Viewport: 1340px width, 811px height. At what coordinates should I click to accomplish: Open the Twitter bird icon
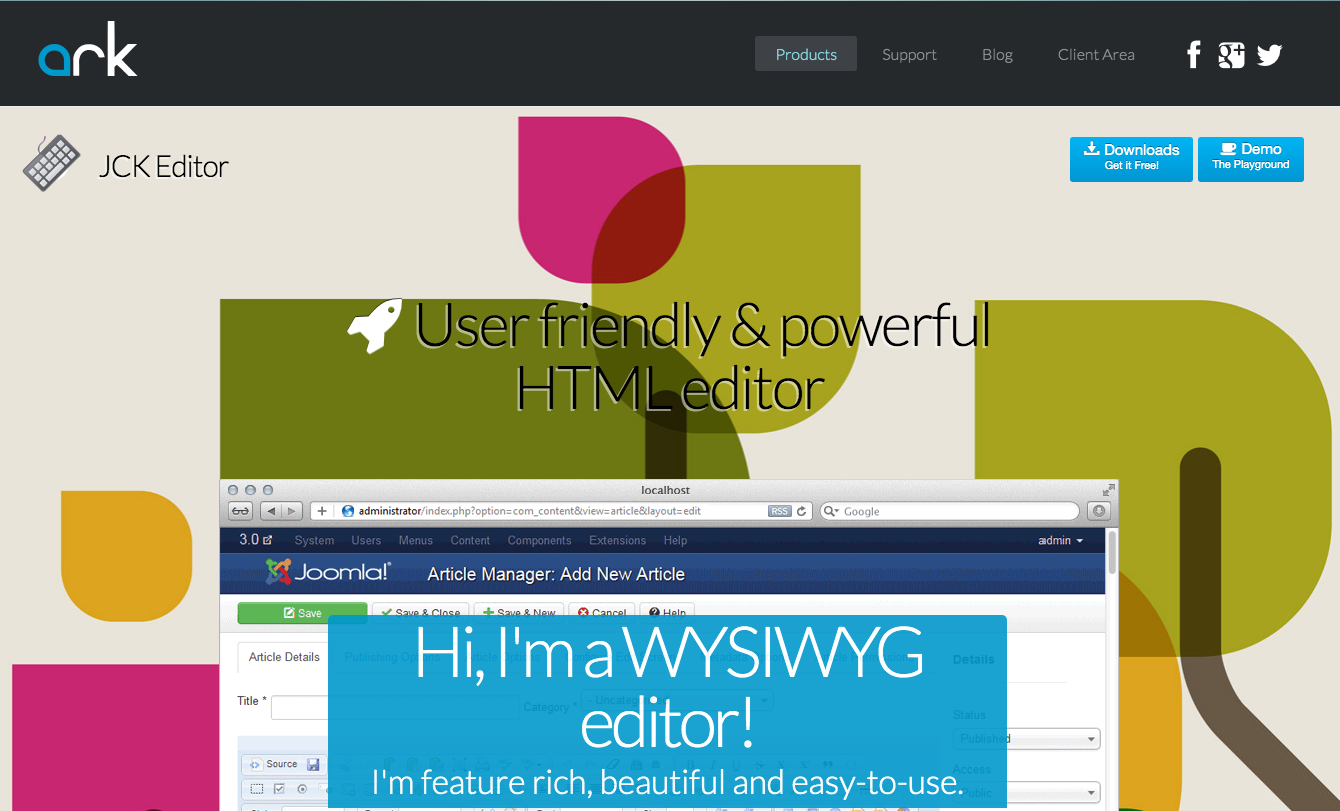(1269, 55)
